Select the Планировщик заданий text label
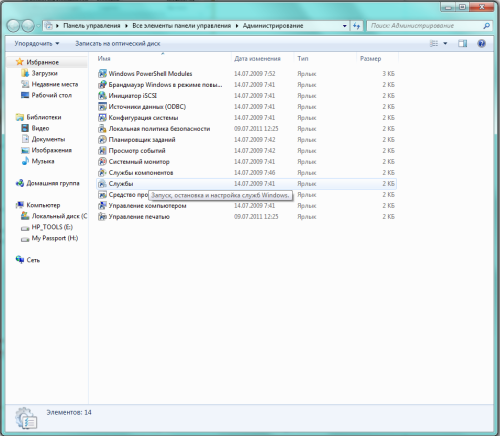500x436 pixels. click(x=142, y=140)
